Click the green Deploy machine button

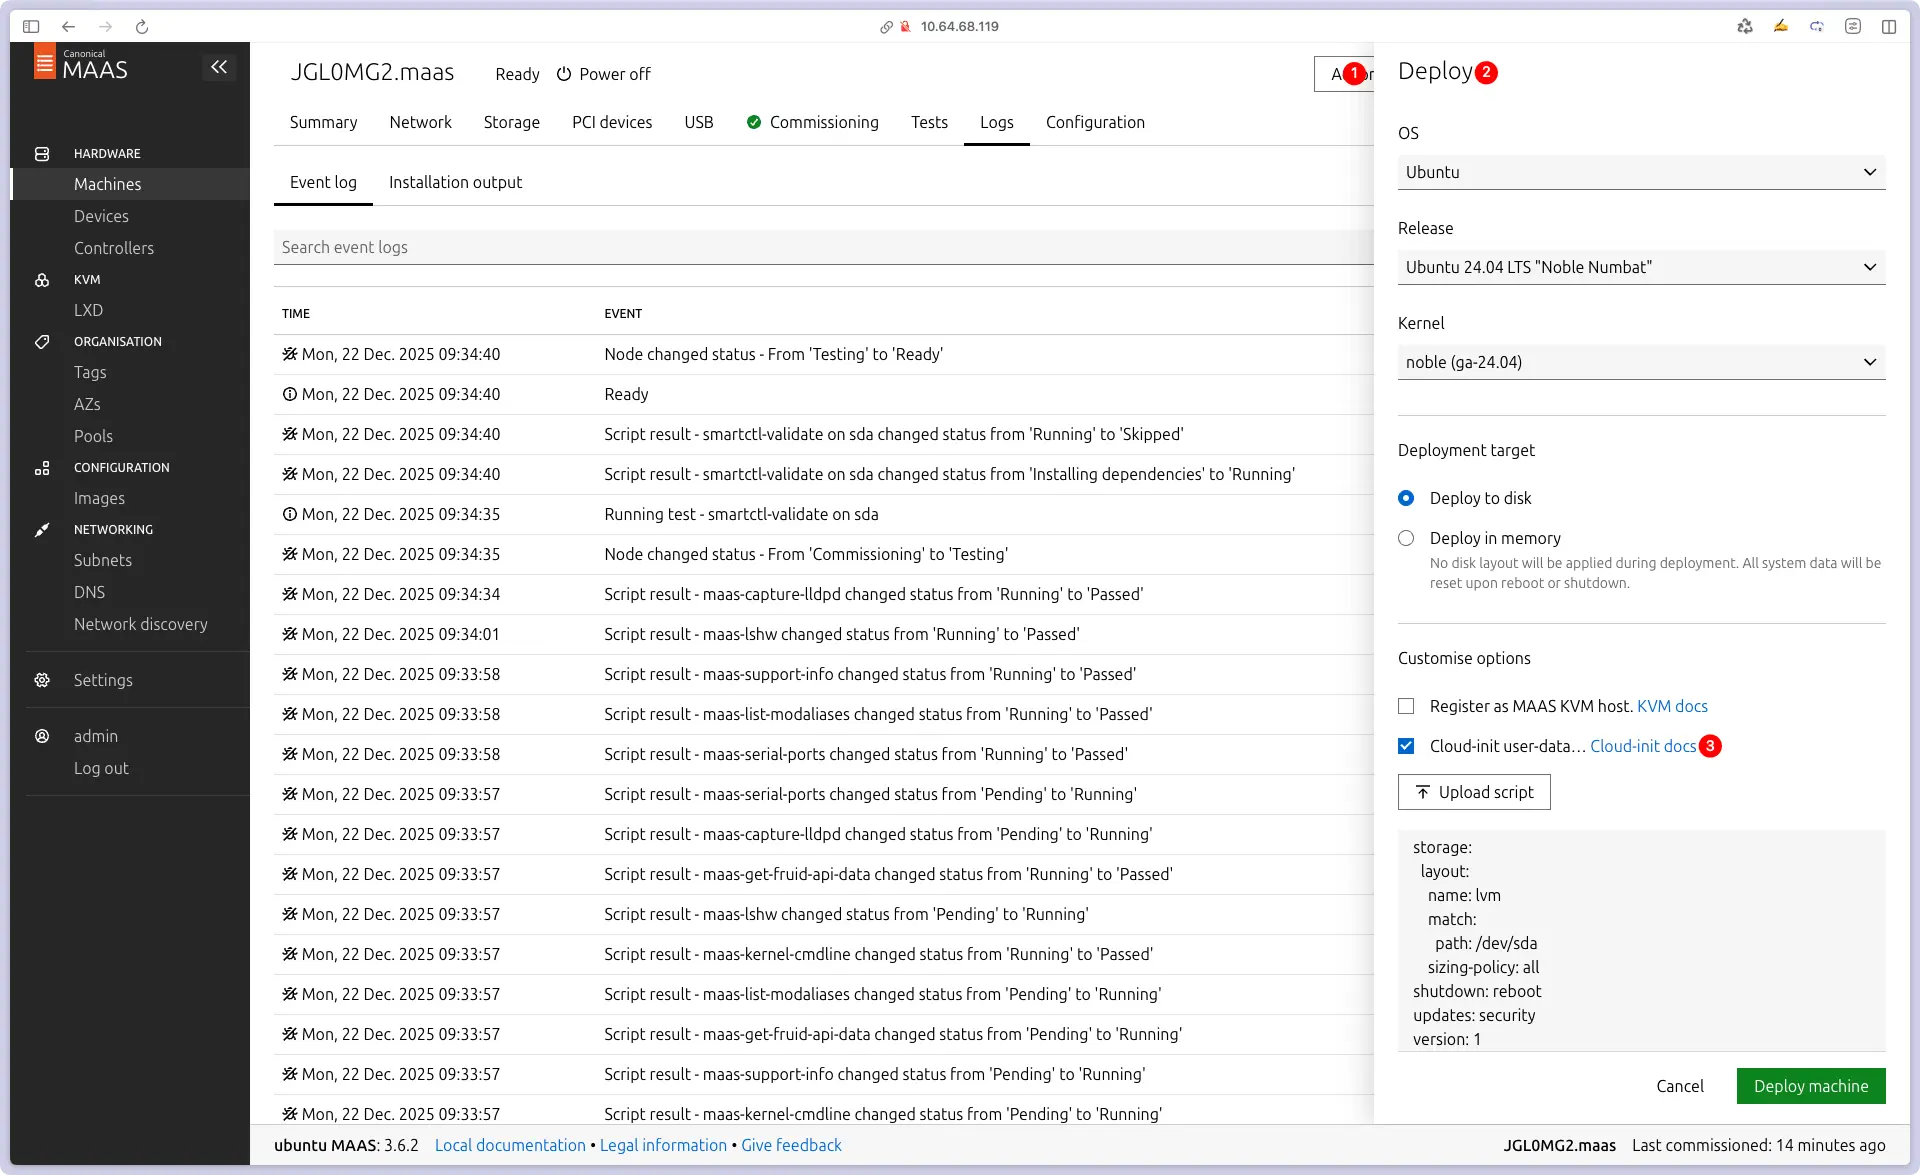1810,1086
